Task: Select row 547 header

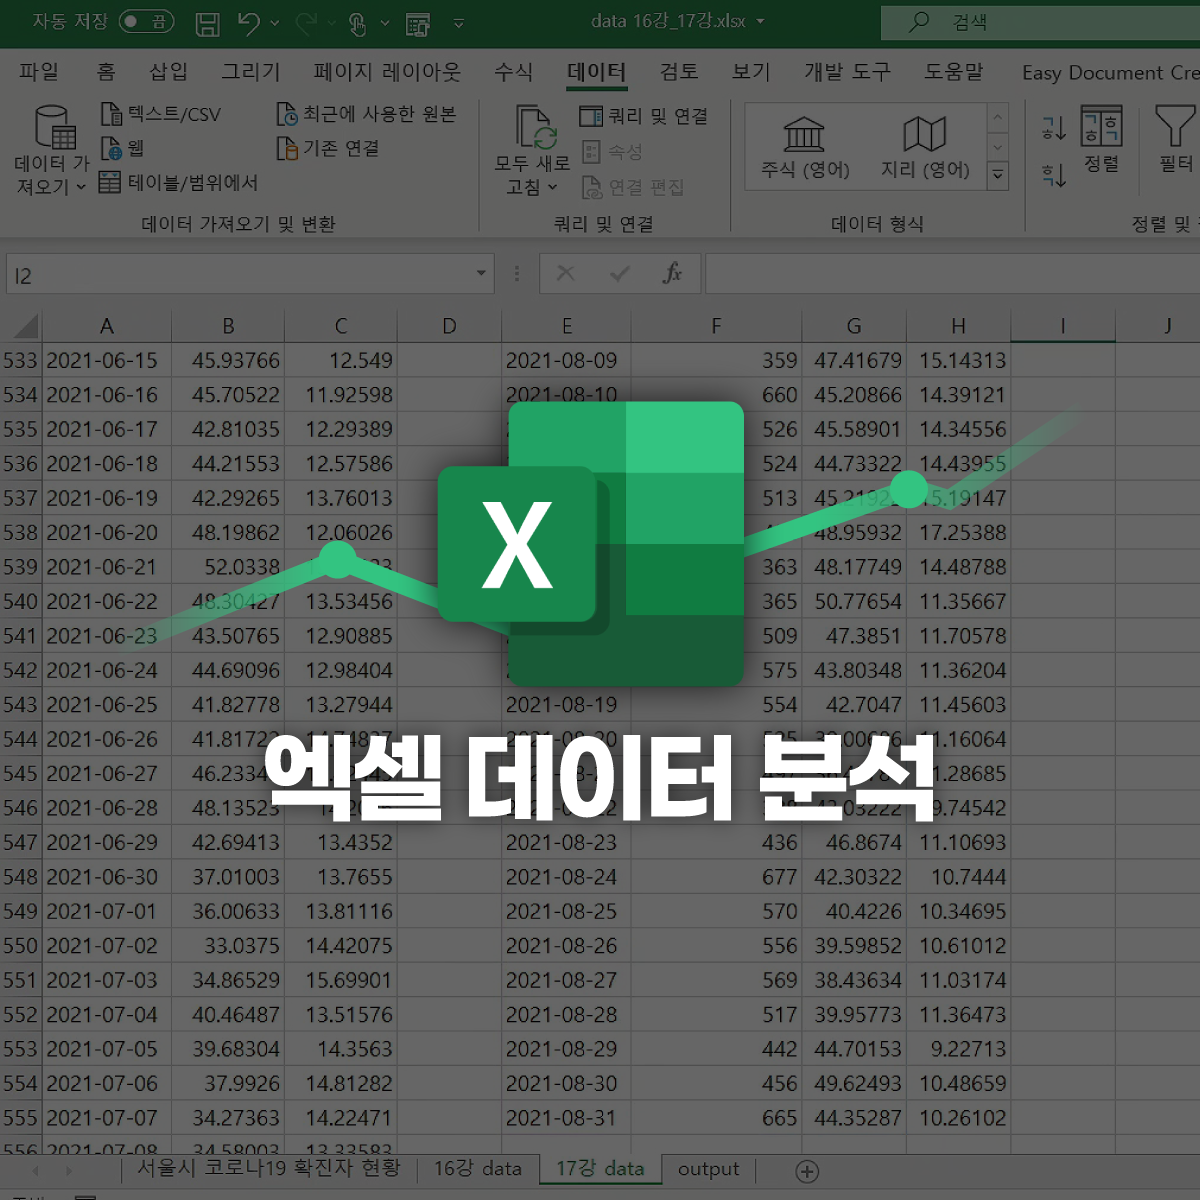Action: point(20,843)
